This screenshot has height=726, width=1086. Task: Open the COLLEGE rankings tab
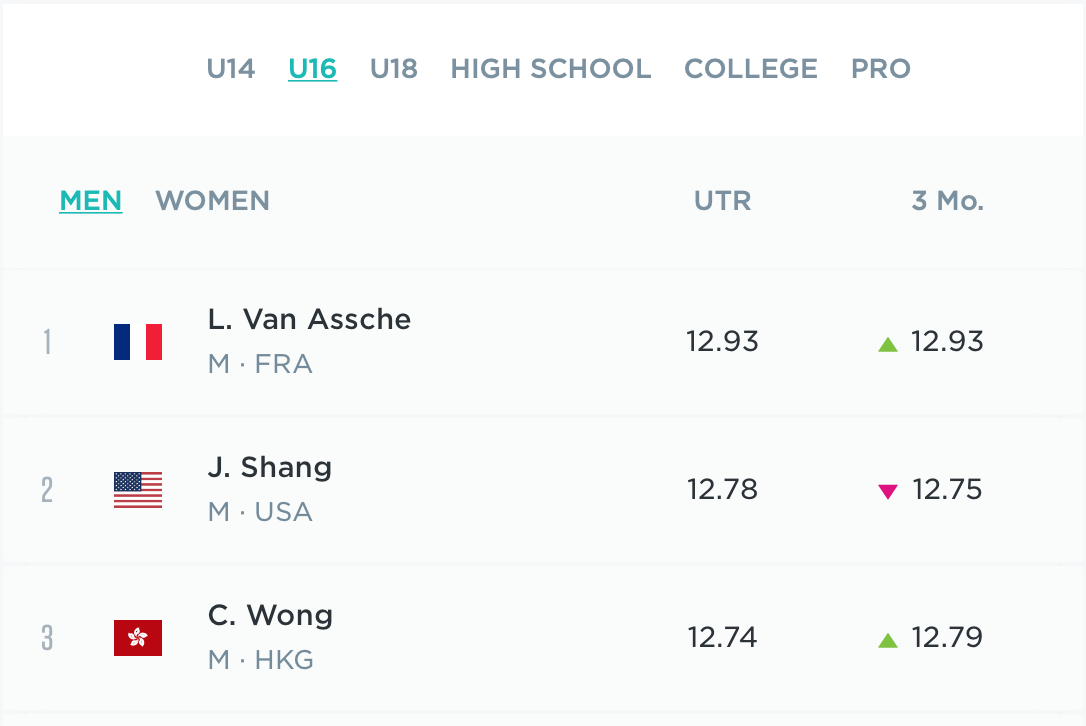[x=751, y=69]
